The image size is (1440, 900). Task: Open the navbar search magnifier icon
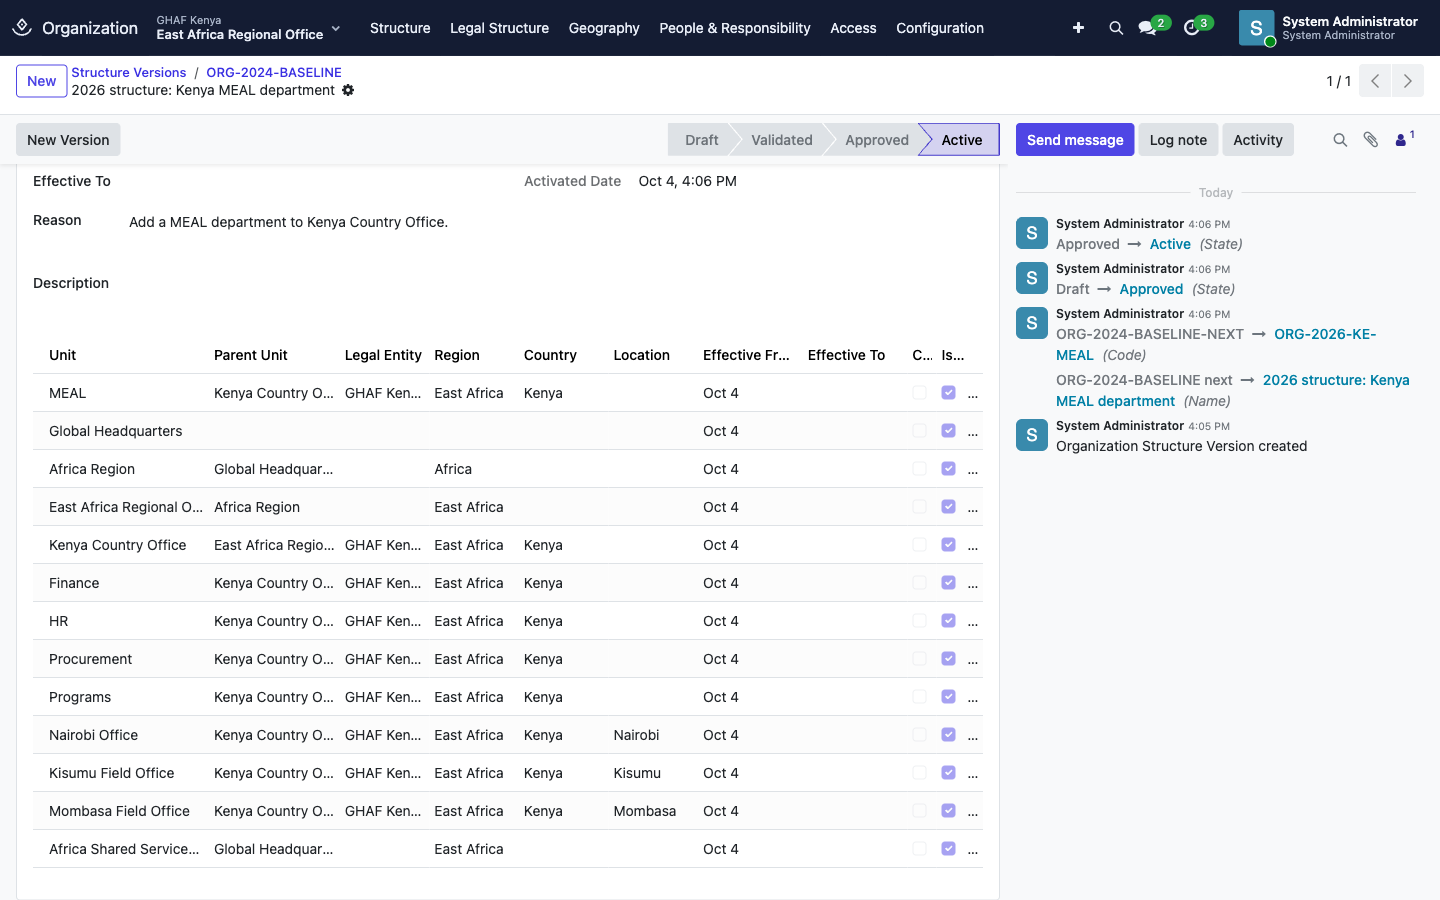pos(1116,28)
